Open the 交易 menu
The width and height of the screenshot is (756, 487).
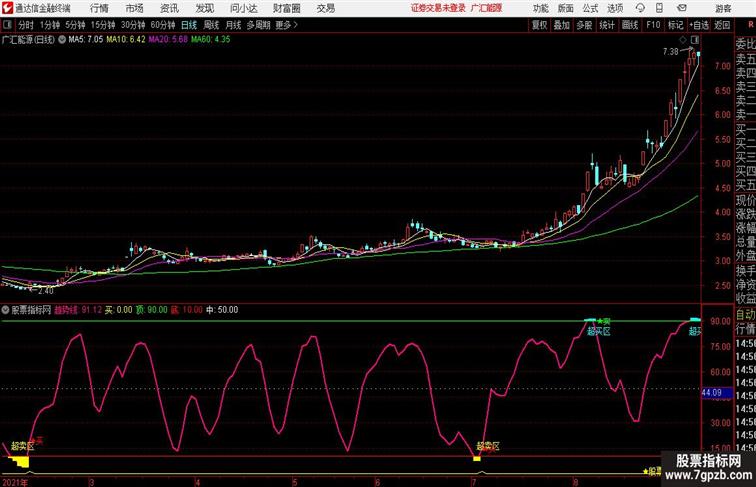coord(325,8)
